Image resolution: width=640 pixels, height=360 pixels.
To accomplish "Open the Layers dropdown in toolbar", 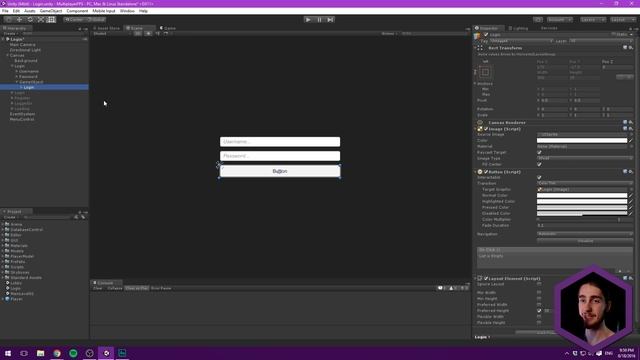I will click(x=593, y=20).
